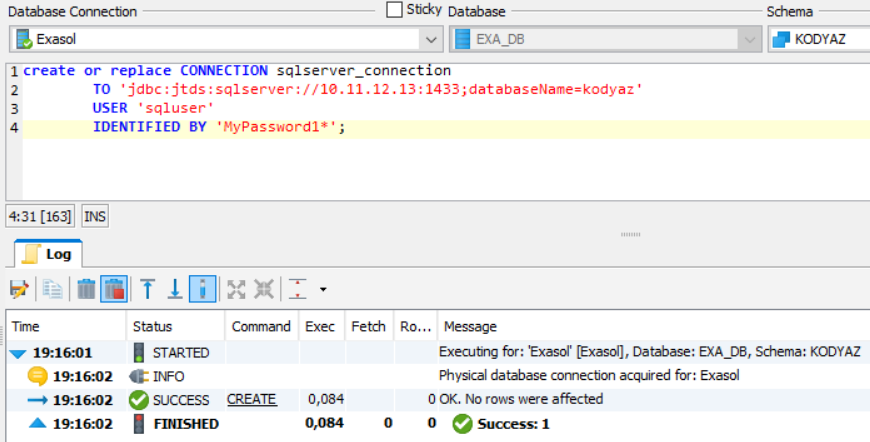Click the green check next to Success: 1
The height and width of the screenshot is (442, 870).
point(462,424)
